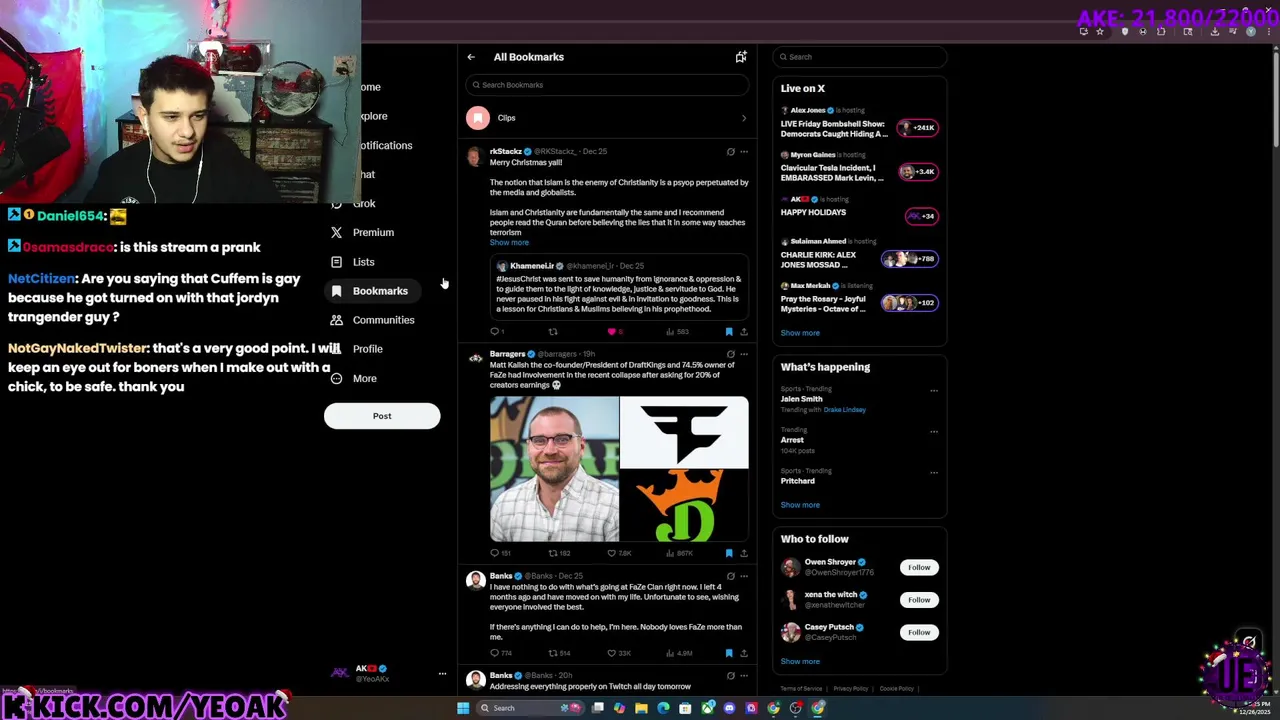Image resolution: width=1280 pixels, height=720 pixels.
Task: Like the Barragers post
Action: (620, 553)
